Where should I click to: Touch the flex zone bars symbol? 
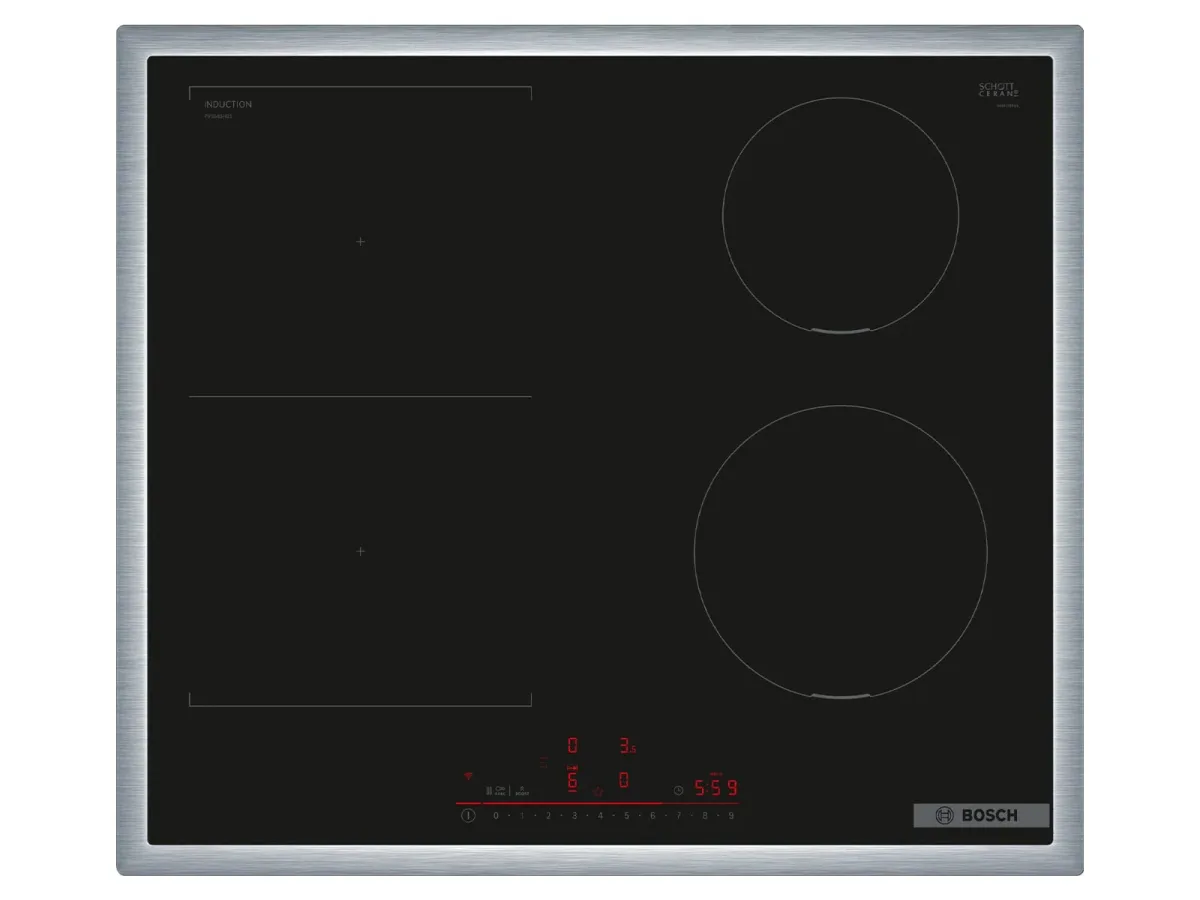click(489, 791)
